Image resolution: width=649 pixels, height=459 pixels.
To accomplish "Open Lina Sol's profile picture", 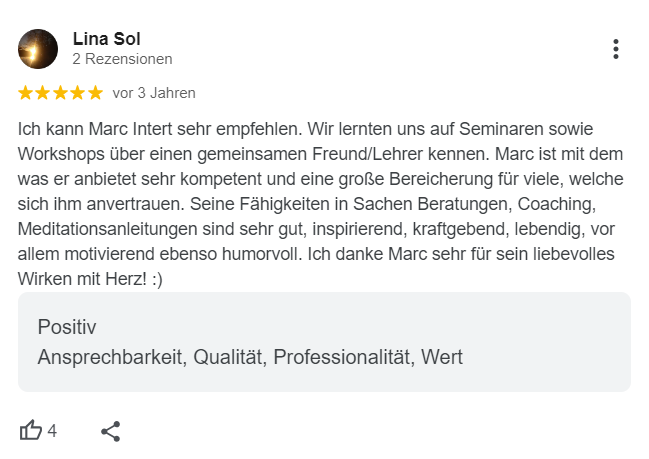I will coord(38,49).
